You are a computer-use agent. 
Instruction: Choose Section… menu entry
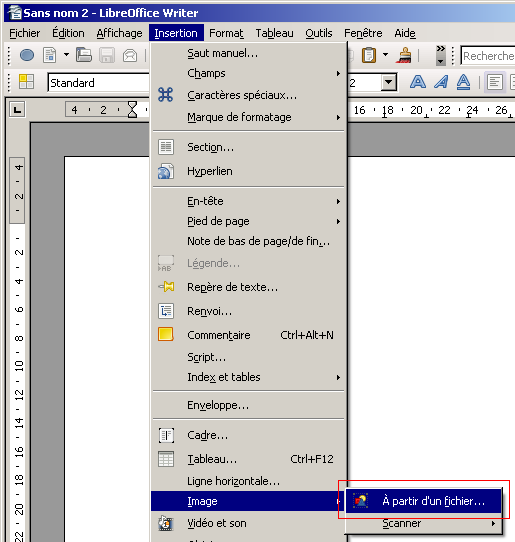(249, 147)
